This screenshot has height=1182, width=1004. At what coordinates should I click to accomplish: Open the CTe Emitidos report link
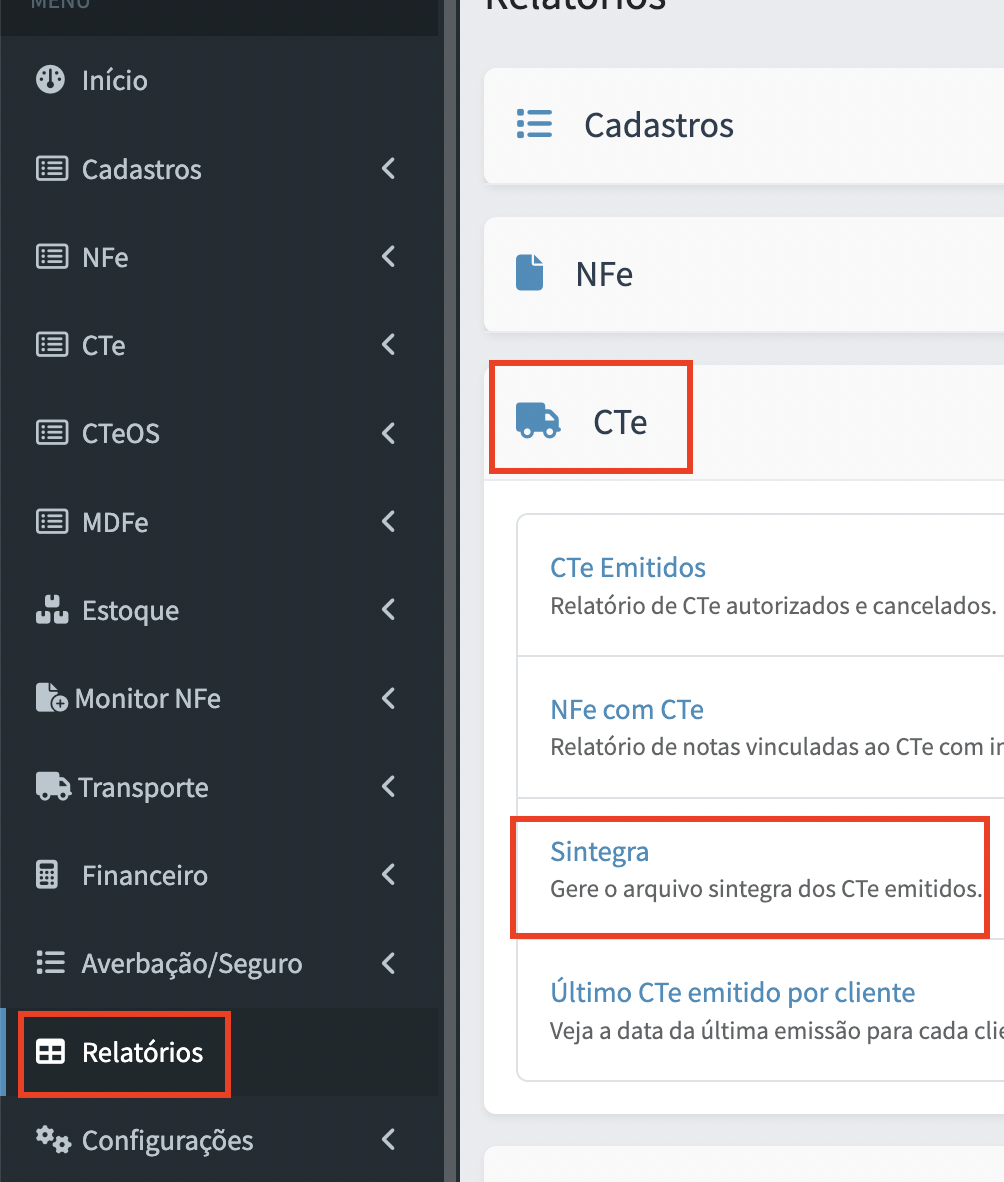628,568
